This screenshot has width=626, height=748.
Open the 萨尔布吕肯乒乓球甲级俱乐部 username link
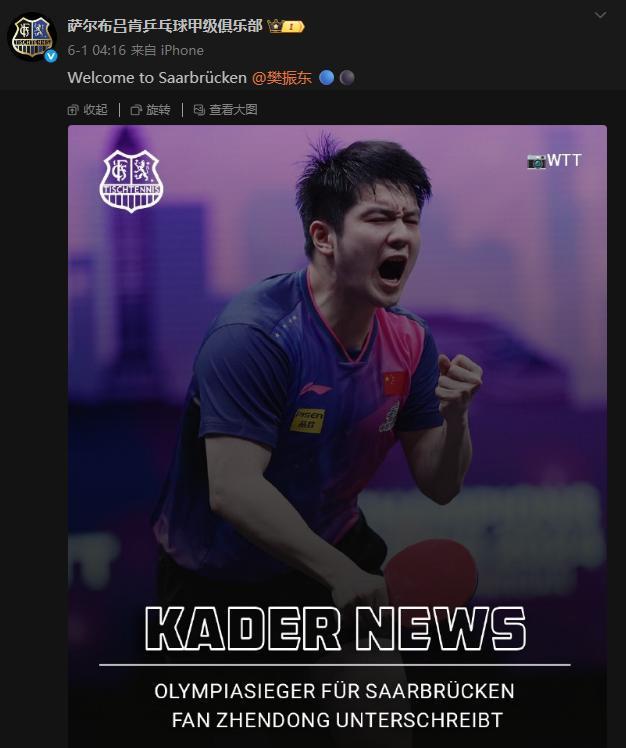(165, 26)
